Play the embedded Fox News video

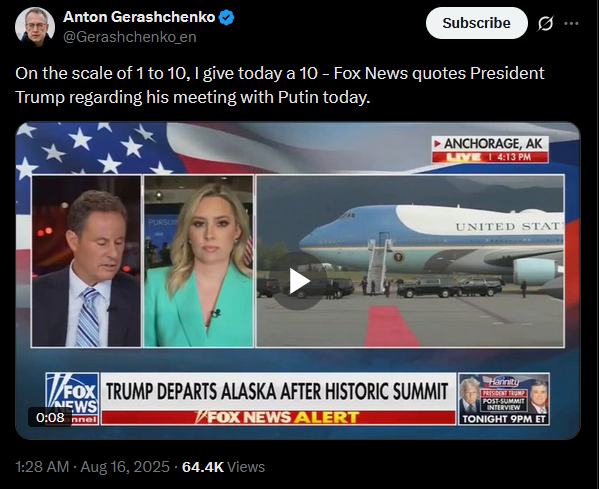coord(298,281)
